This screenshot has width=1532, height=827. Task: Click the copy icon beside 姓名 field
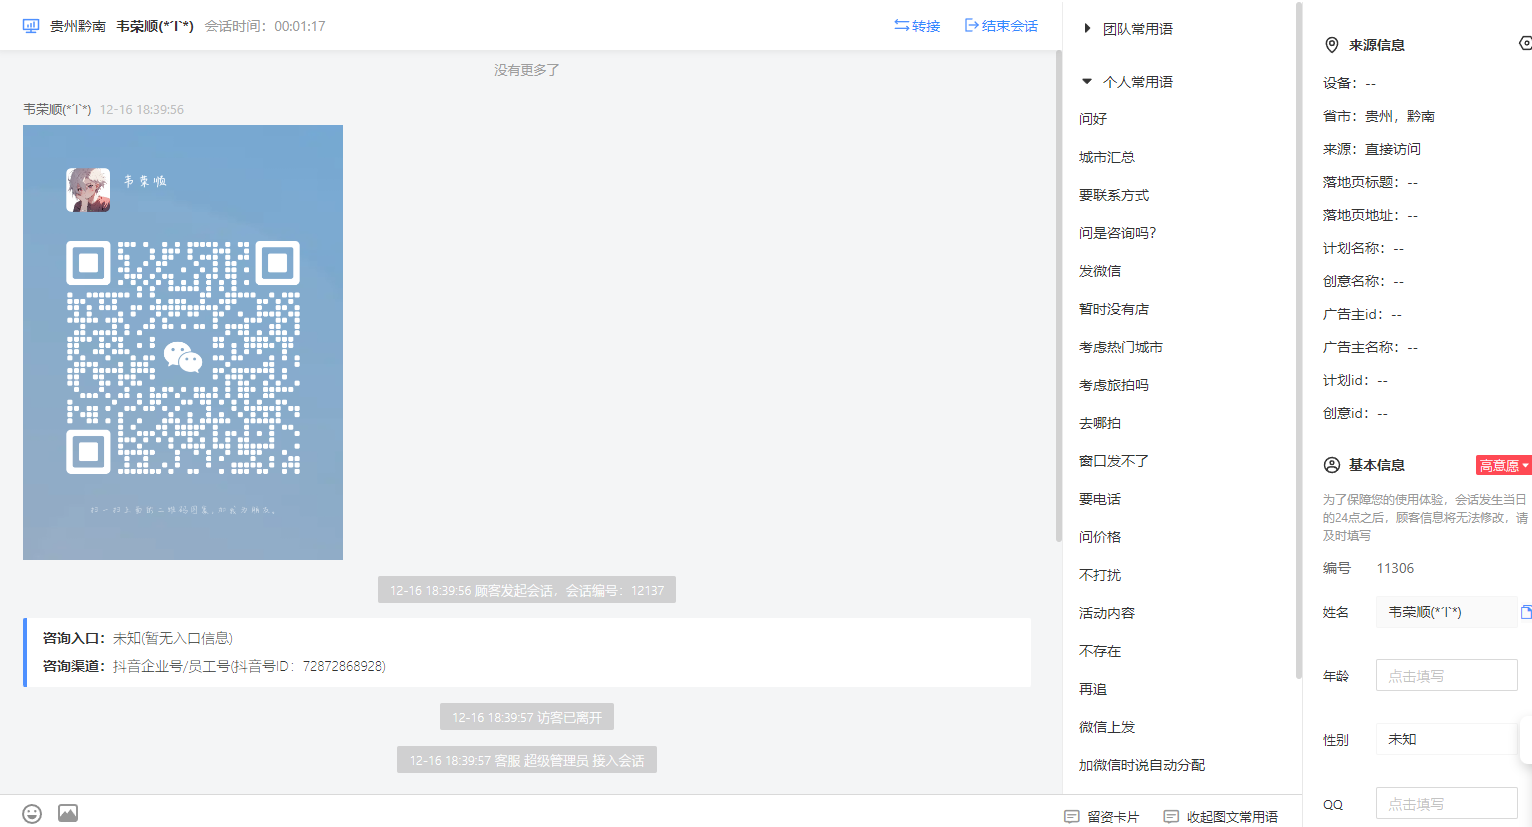click(x=1526, y=612)
